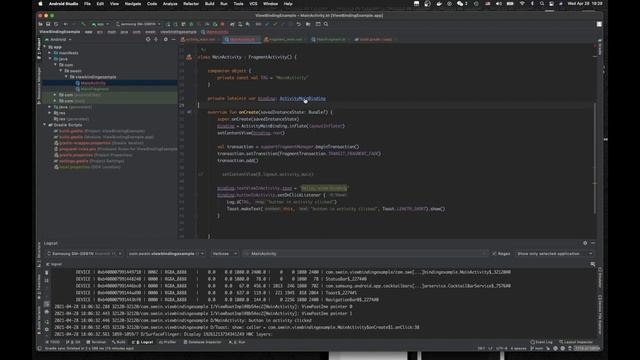Hide the Project panel with minus icon
The width and height of the screenshot is (640, 360).
pos(173,40)
